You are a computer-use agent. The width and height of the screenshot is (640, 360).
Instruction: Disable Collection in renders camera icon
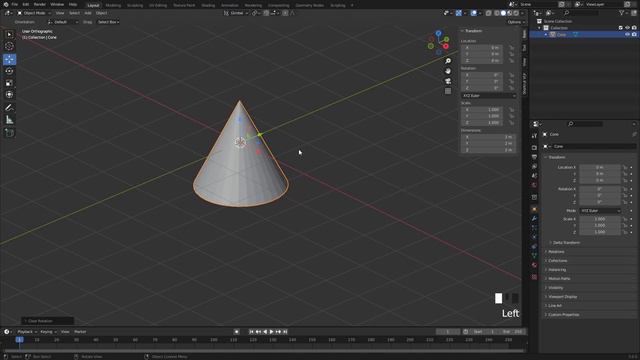634,28
